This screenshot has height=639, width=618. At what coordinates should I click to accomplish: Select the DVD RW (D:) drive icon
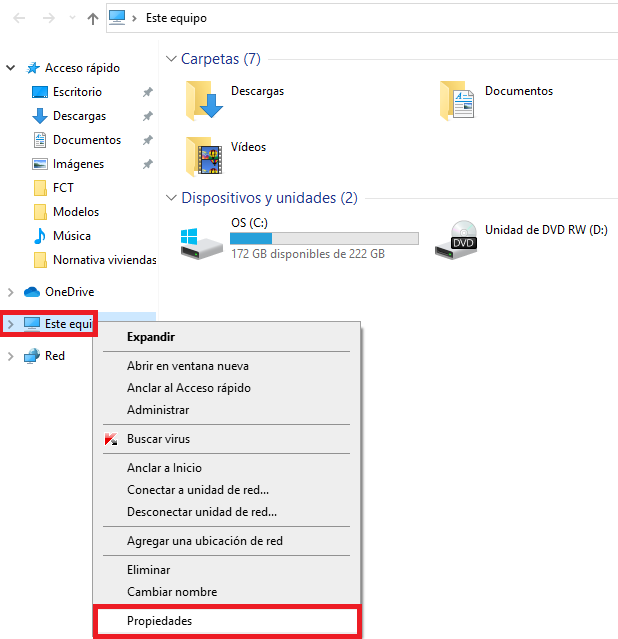(x=456, y=240)
